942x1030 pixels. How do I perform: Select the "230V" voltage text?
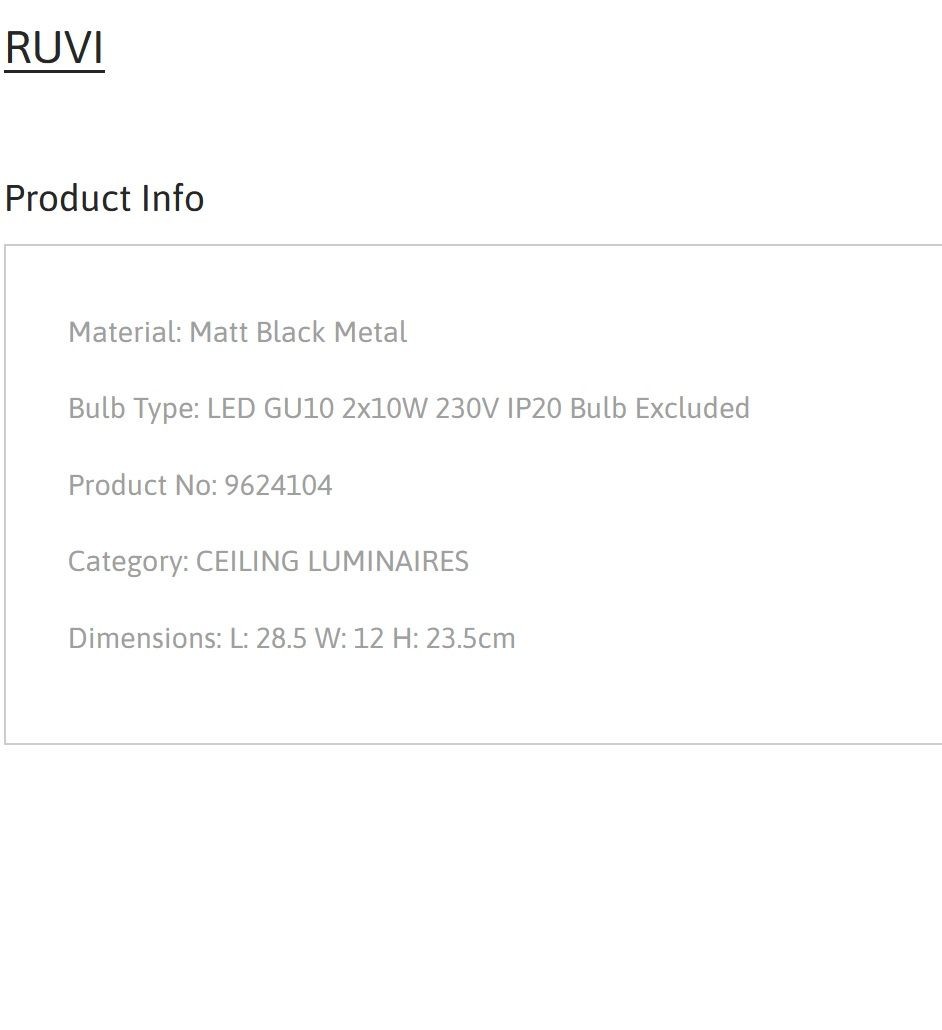tap(467, 408)
